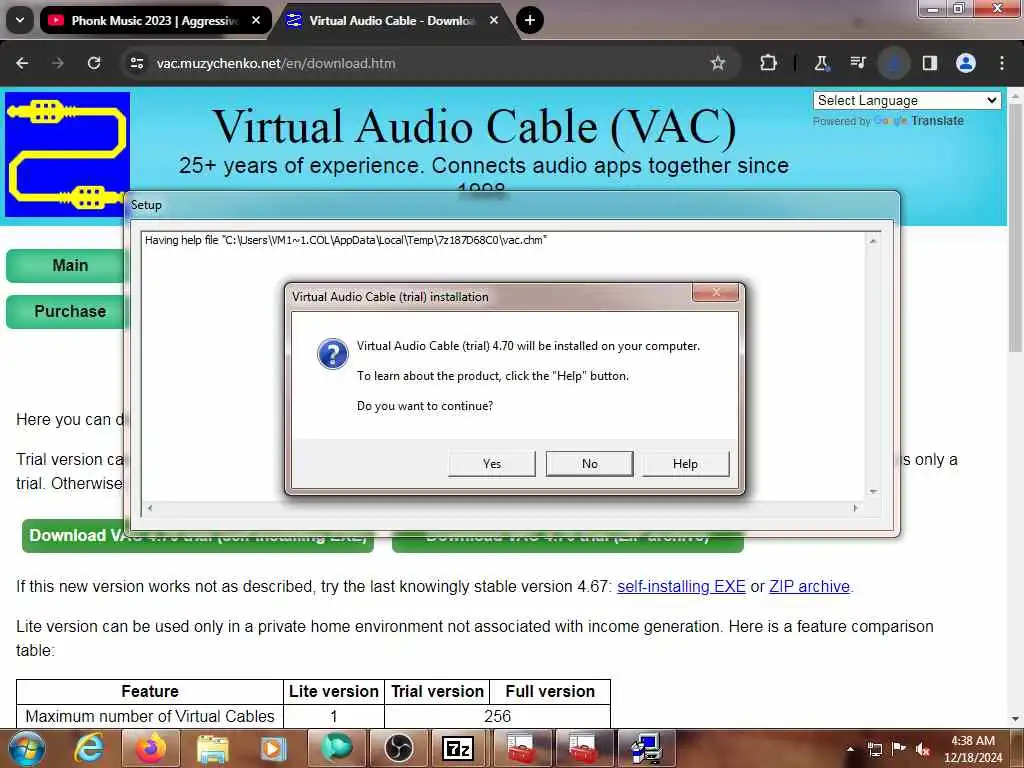Open Action Center flag tray icon
The height and width of the screenshot is (768, 1024).
pyautogui.click(x=899, y=749)
